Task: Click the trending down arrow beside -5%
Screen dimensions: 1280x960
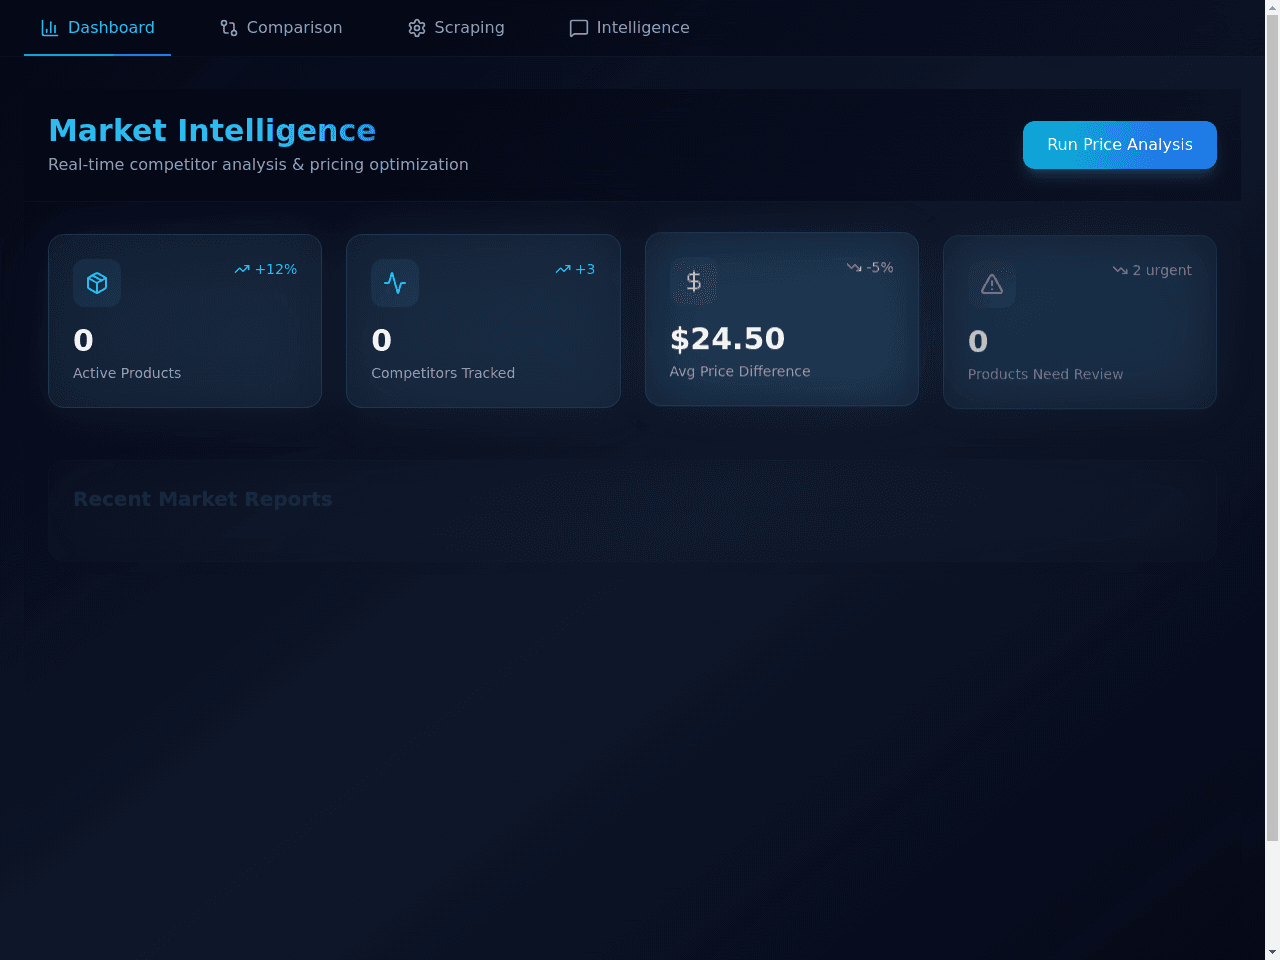Action: (x=854, y=267)
